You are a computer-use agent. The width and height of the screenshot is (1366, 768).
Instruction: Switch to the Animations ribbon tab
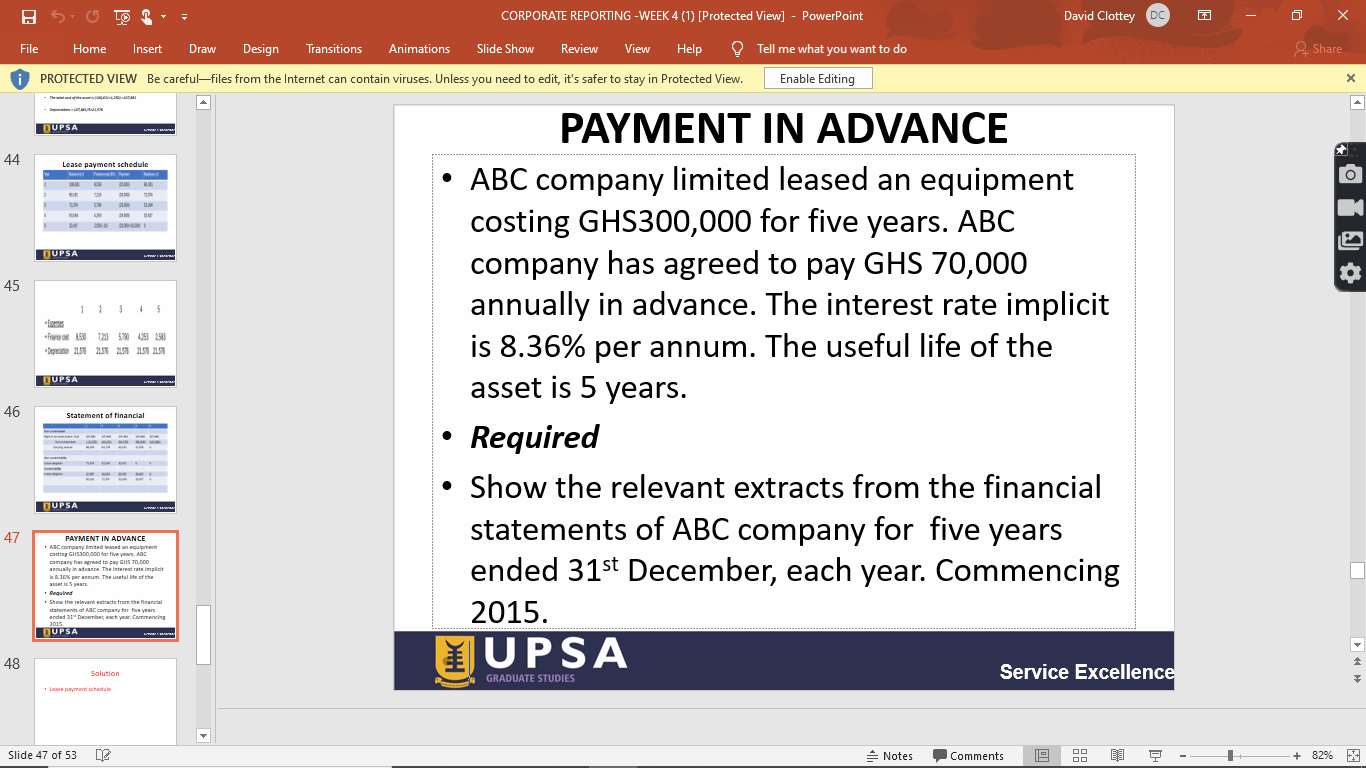[x=419, y=48]
